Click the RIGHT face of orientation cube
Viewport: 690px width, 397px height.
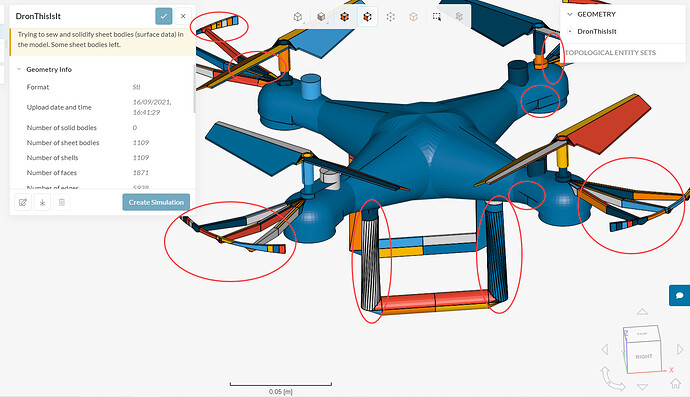point(644,356)
